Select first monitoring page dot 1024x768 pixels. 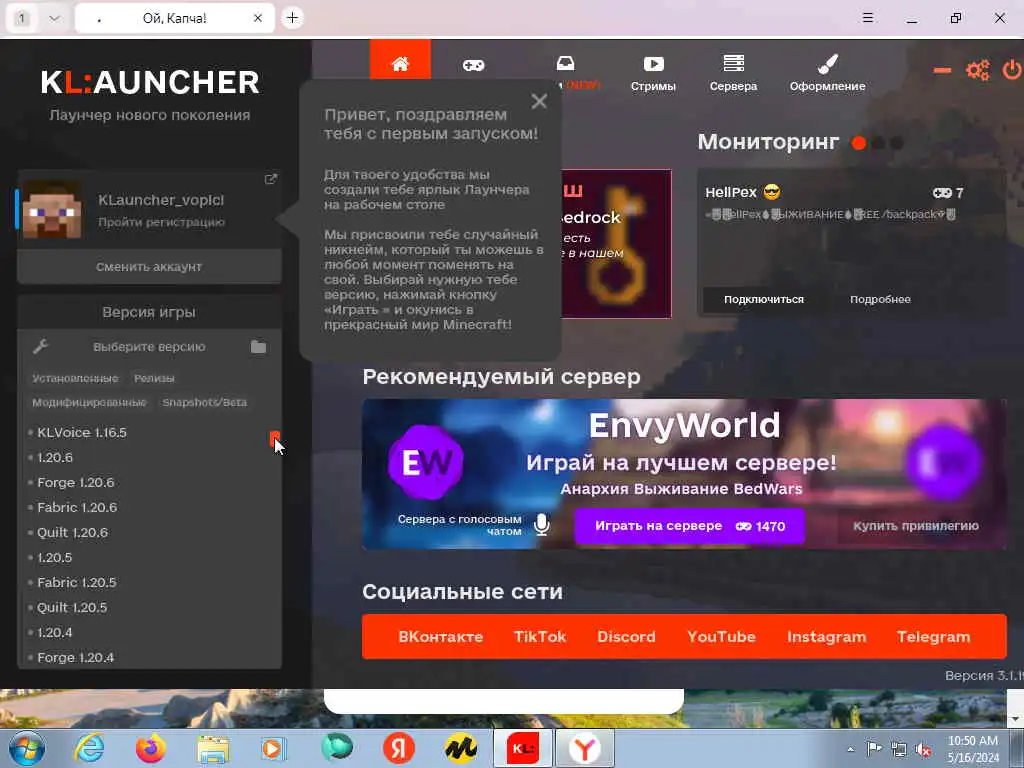(x=859, y=142)
